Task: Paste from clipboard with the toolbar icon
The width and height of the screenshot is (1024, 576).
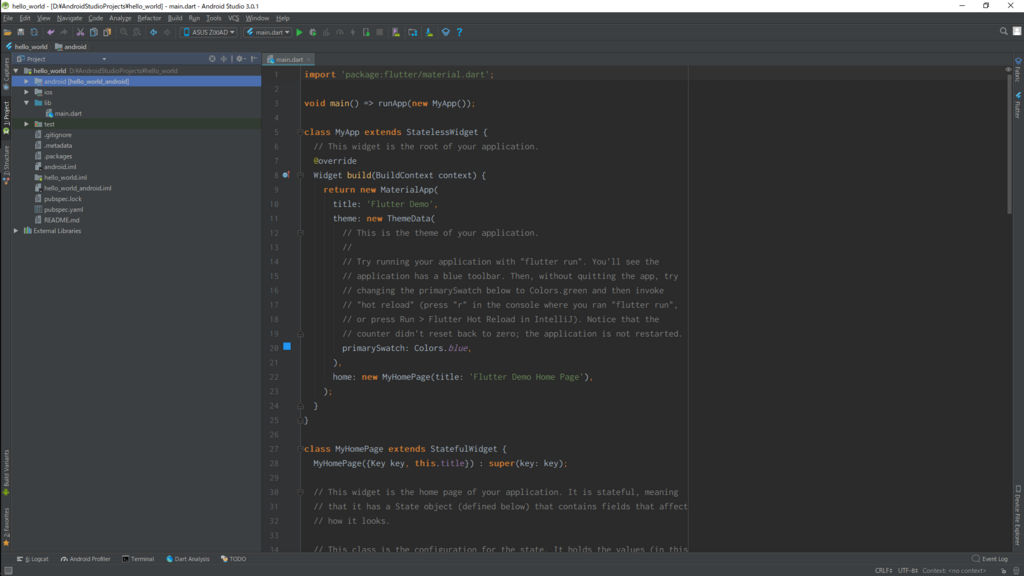Action: click(x=107, y=32)
